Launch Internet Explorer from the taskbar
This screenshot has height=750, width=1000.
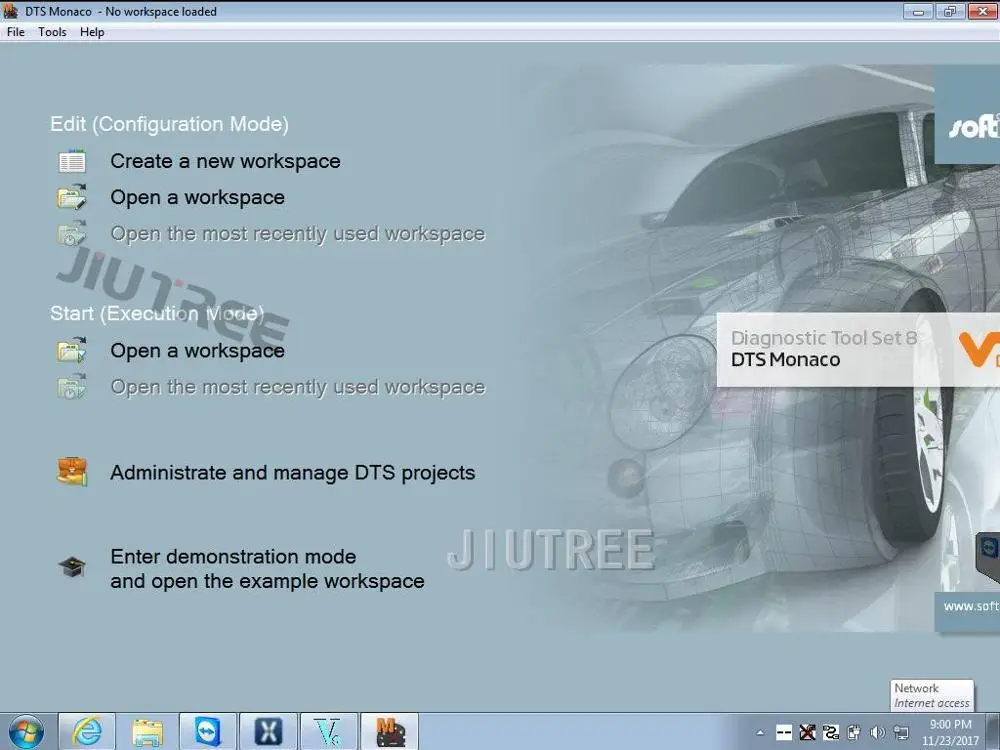(87, 732)
